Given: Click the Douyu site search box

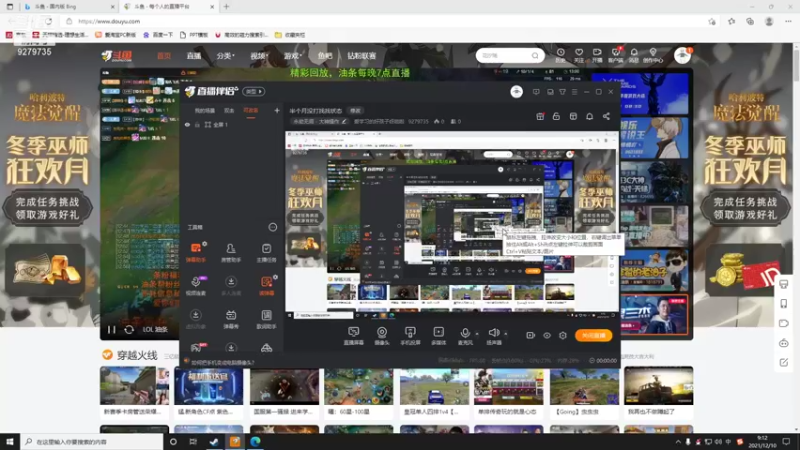Looking at the screenshot, I should click(509, 56).
